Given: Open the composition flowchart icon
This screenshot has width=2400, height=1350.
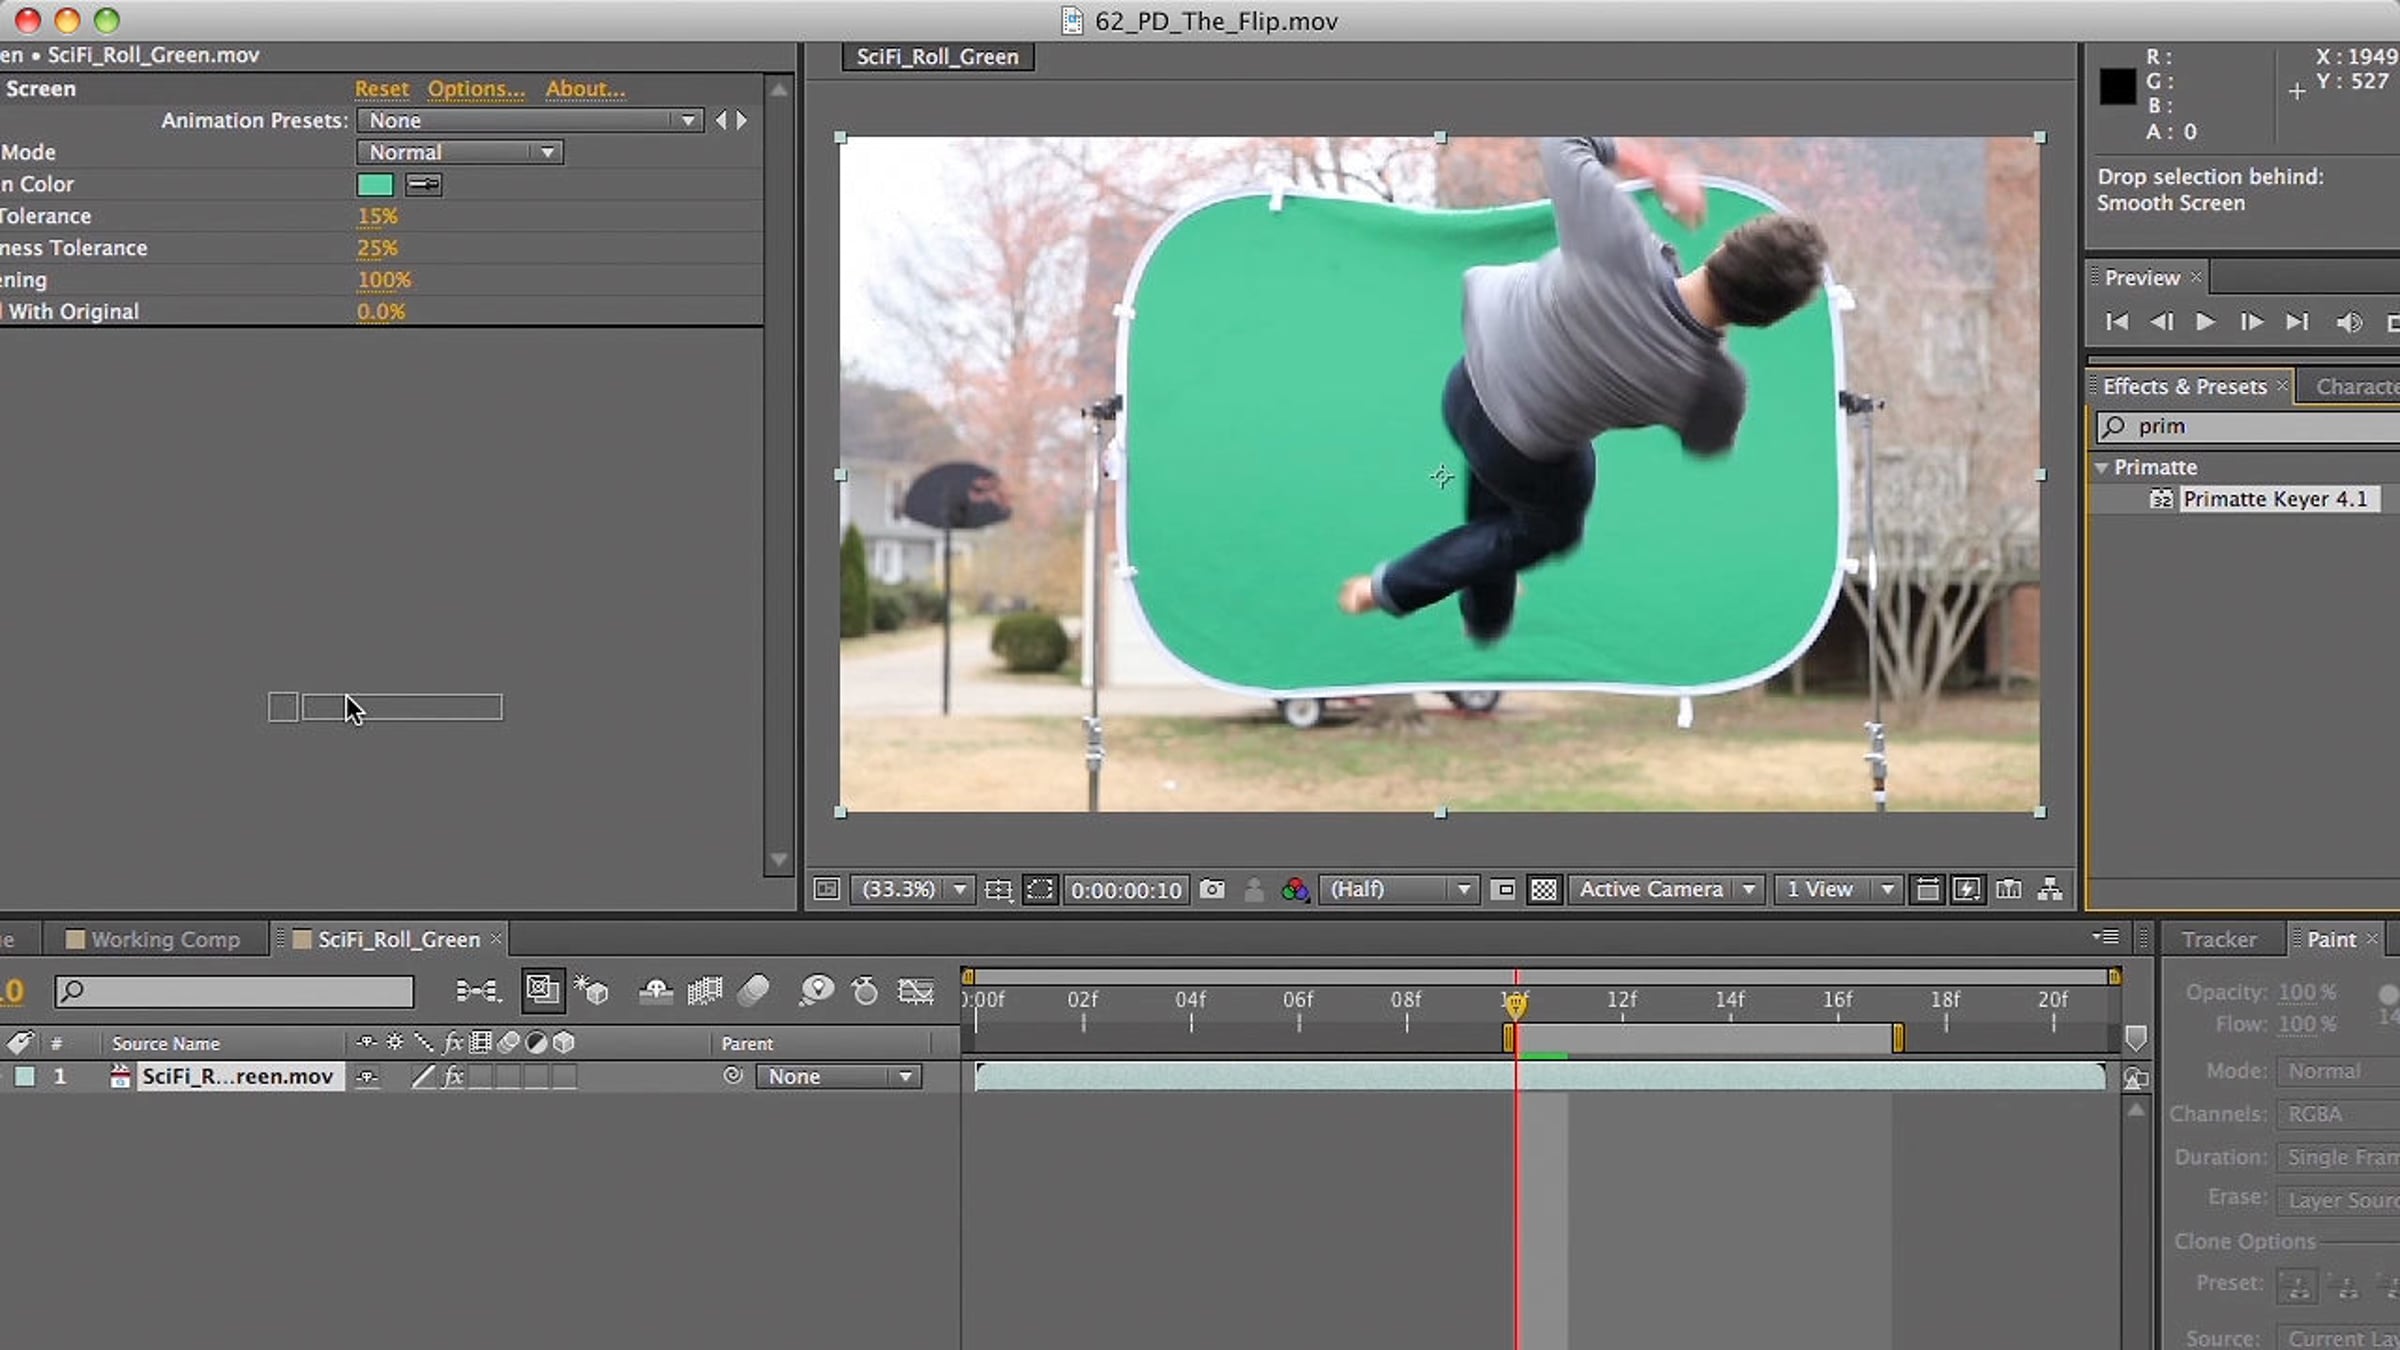Looking at the screenshot, I should pyautogui.click(x=2050, y=889).
